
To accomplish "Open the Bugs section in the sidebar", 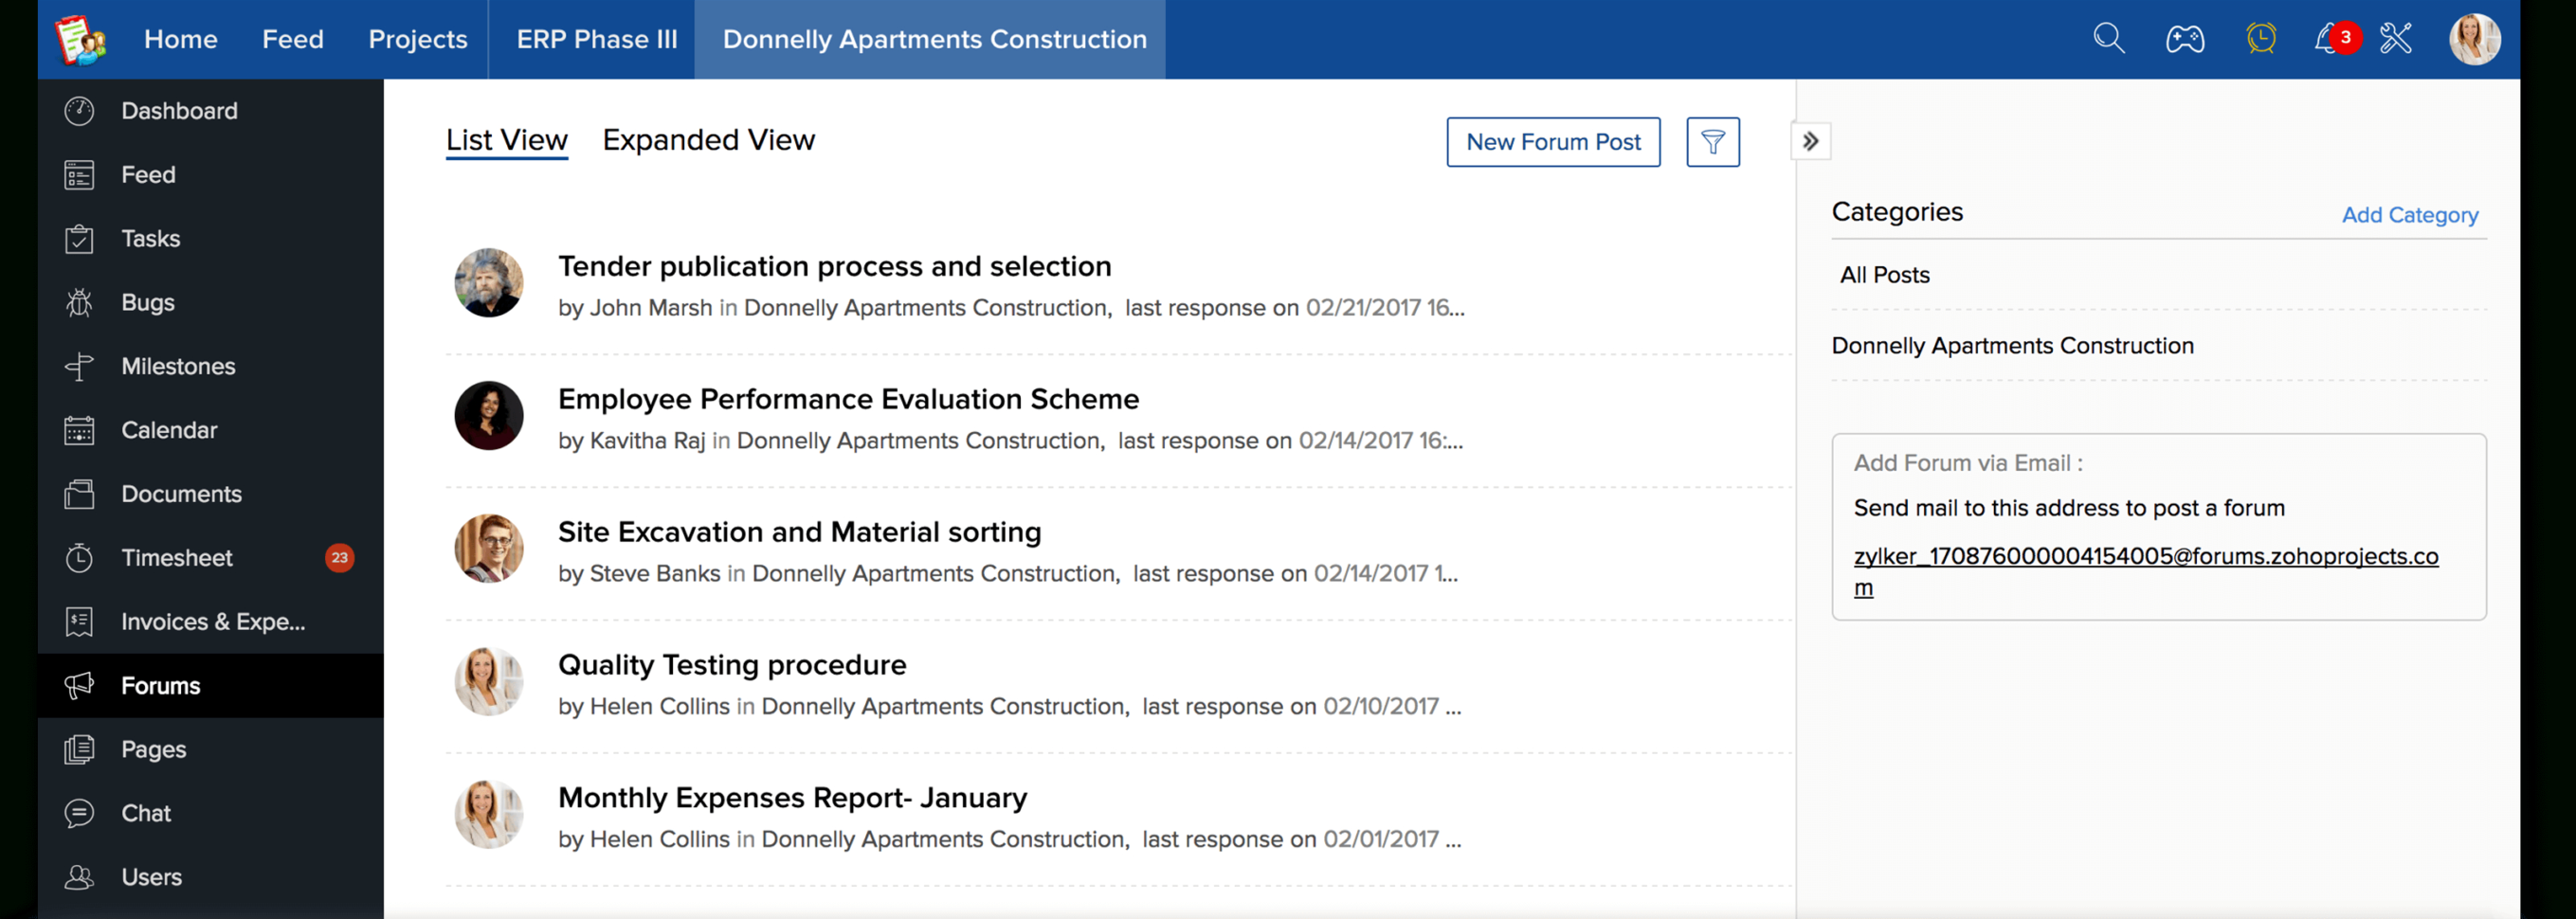I will pos(147,302).
